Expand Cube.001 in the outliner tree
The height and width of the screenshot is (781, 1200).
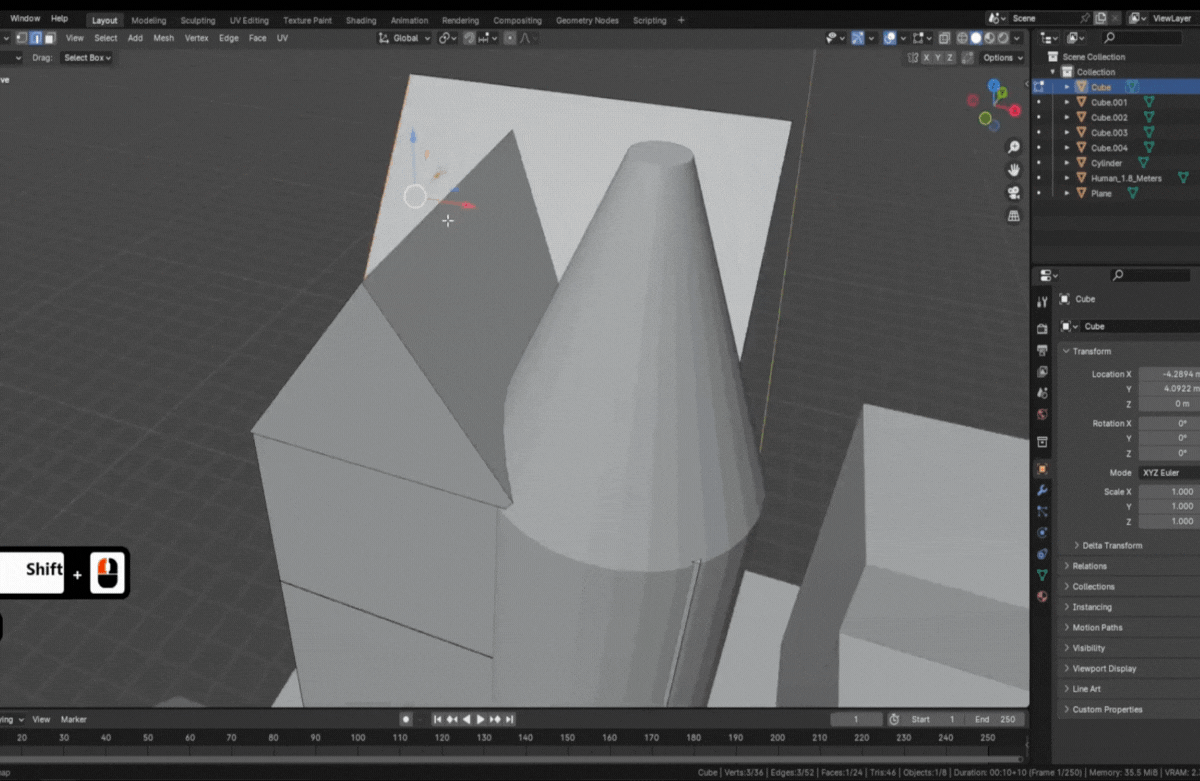click(1067, 102)
